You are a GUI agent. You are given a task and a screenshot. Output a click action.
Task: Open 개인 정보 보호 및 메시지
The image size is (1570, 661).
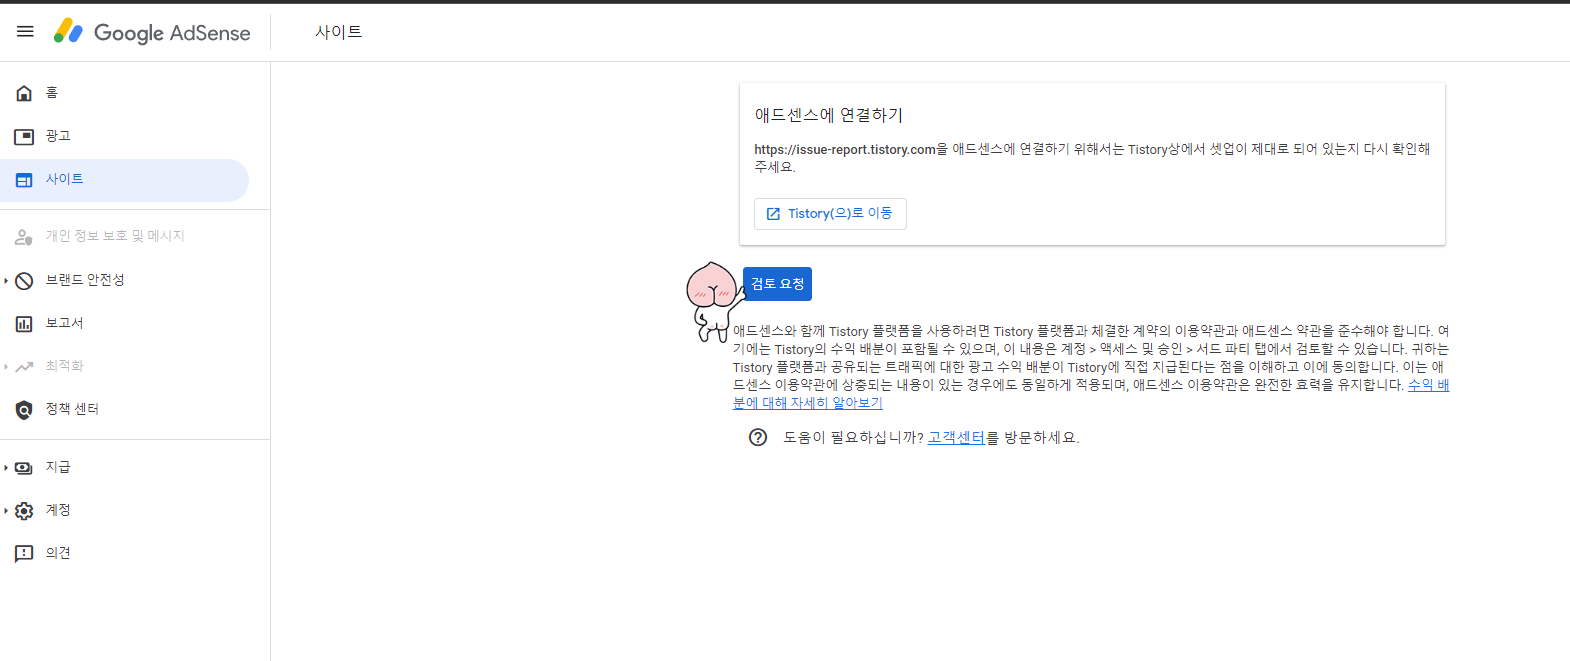(124, 236)
